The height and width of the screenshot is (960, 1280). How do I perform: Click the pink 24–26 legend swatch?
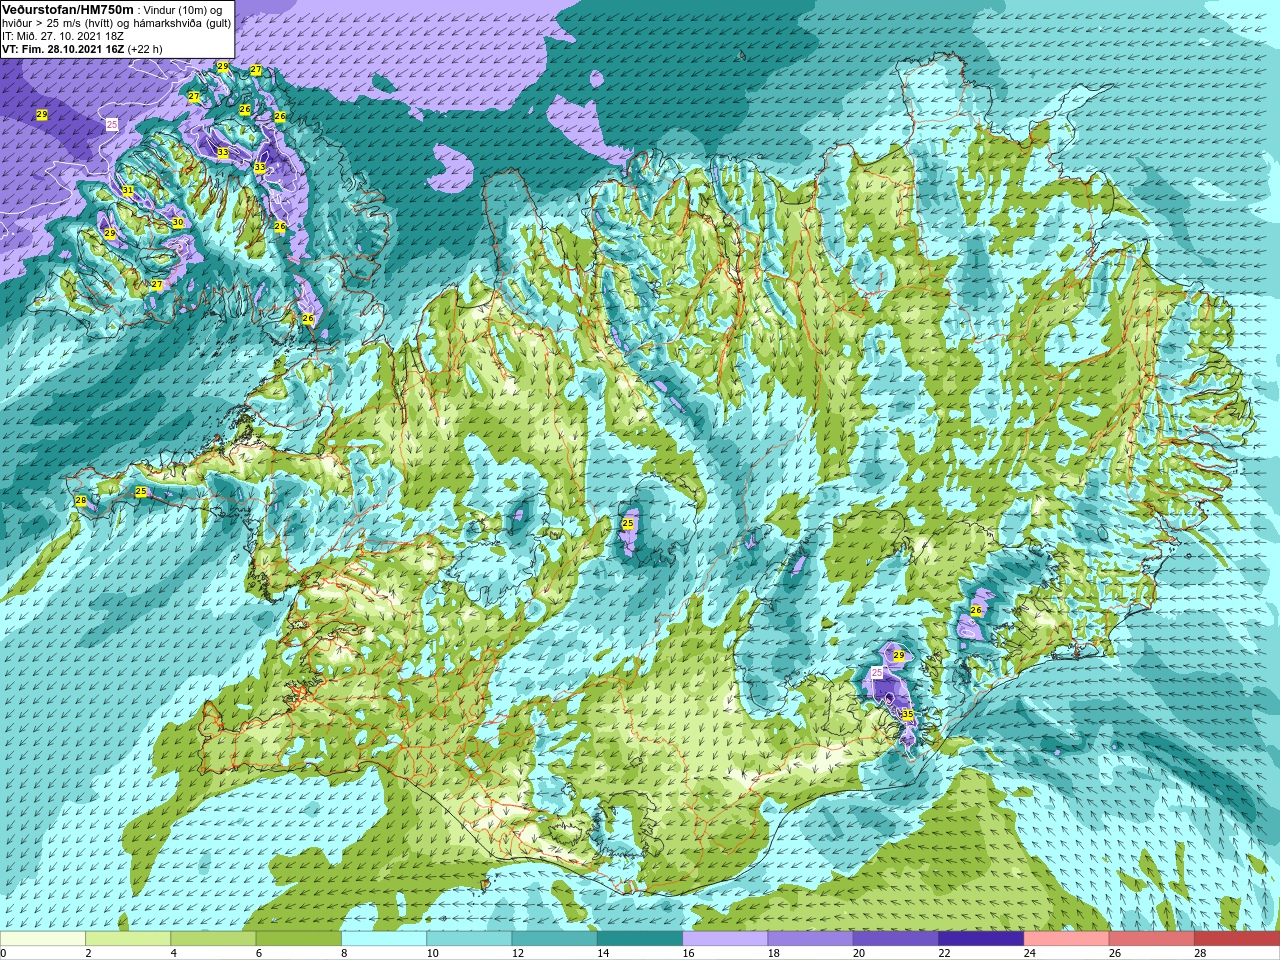pos(1066,939)
